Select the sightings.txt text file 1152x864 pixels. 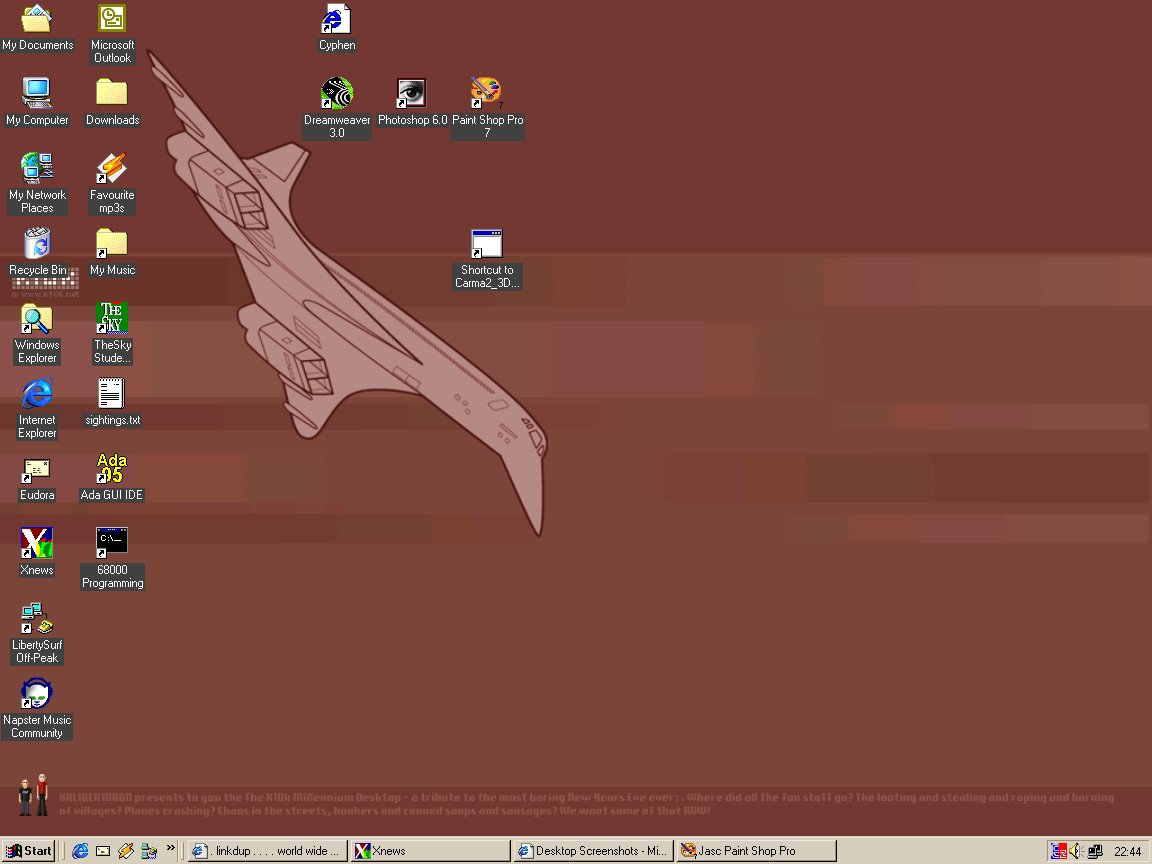(x=112, y=394)
